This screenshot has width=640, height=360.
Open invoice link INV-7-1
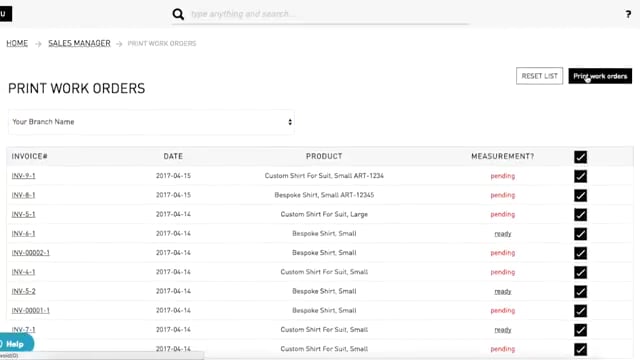click(23, 329)
